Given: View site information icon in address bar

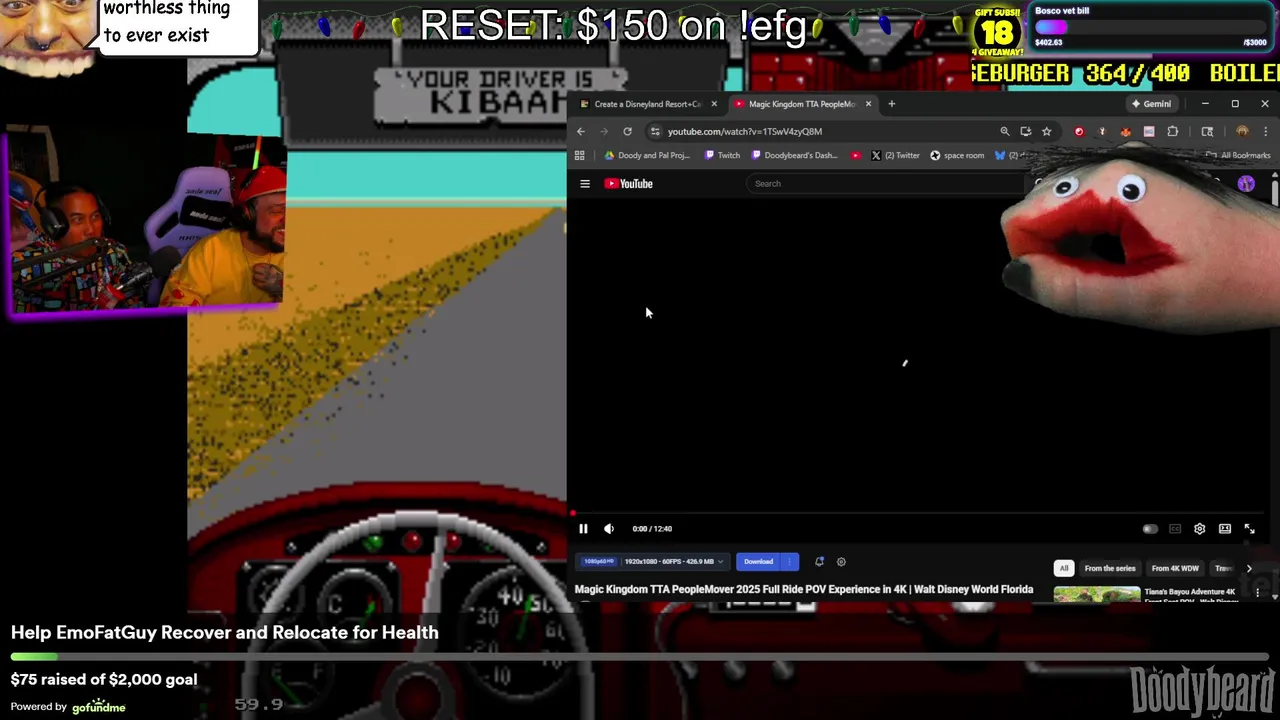Looking at the screenshot, I should [x=655, y=131].
